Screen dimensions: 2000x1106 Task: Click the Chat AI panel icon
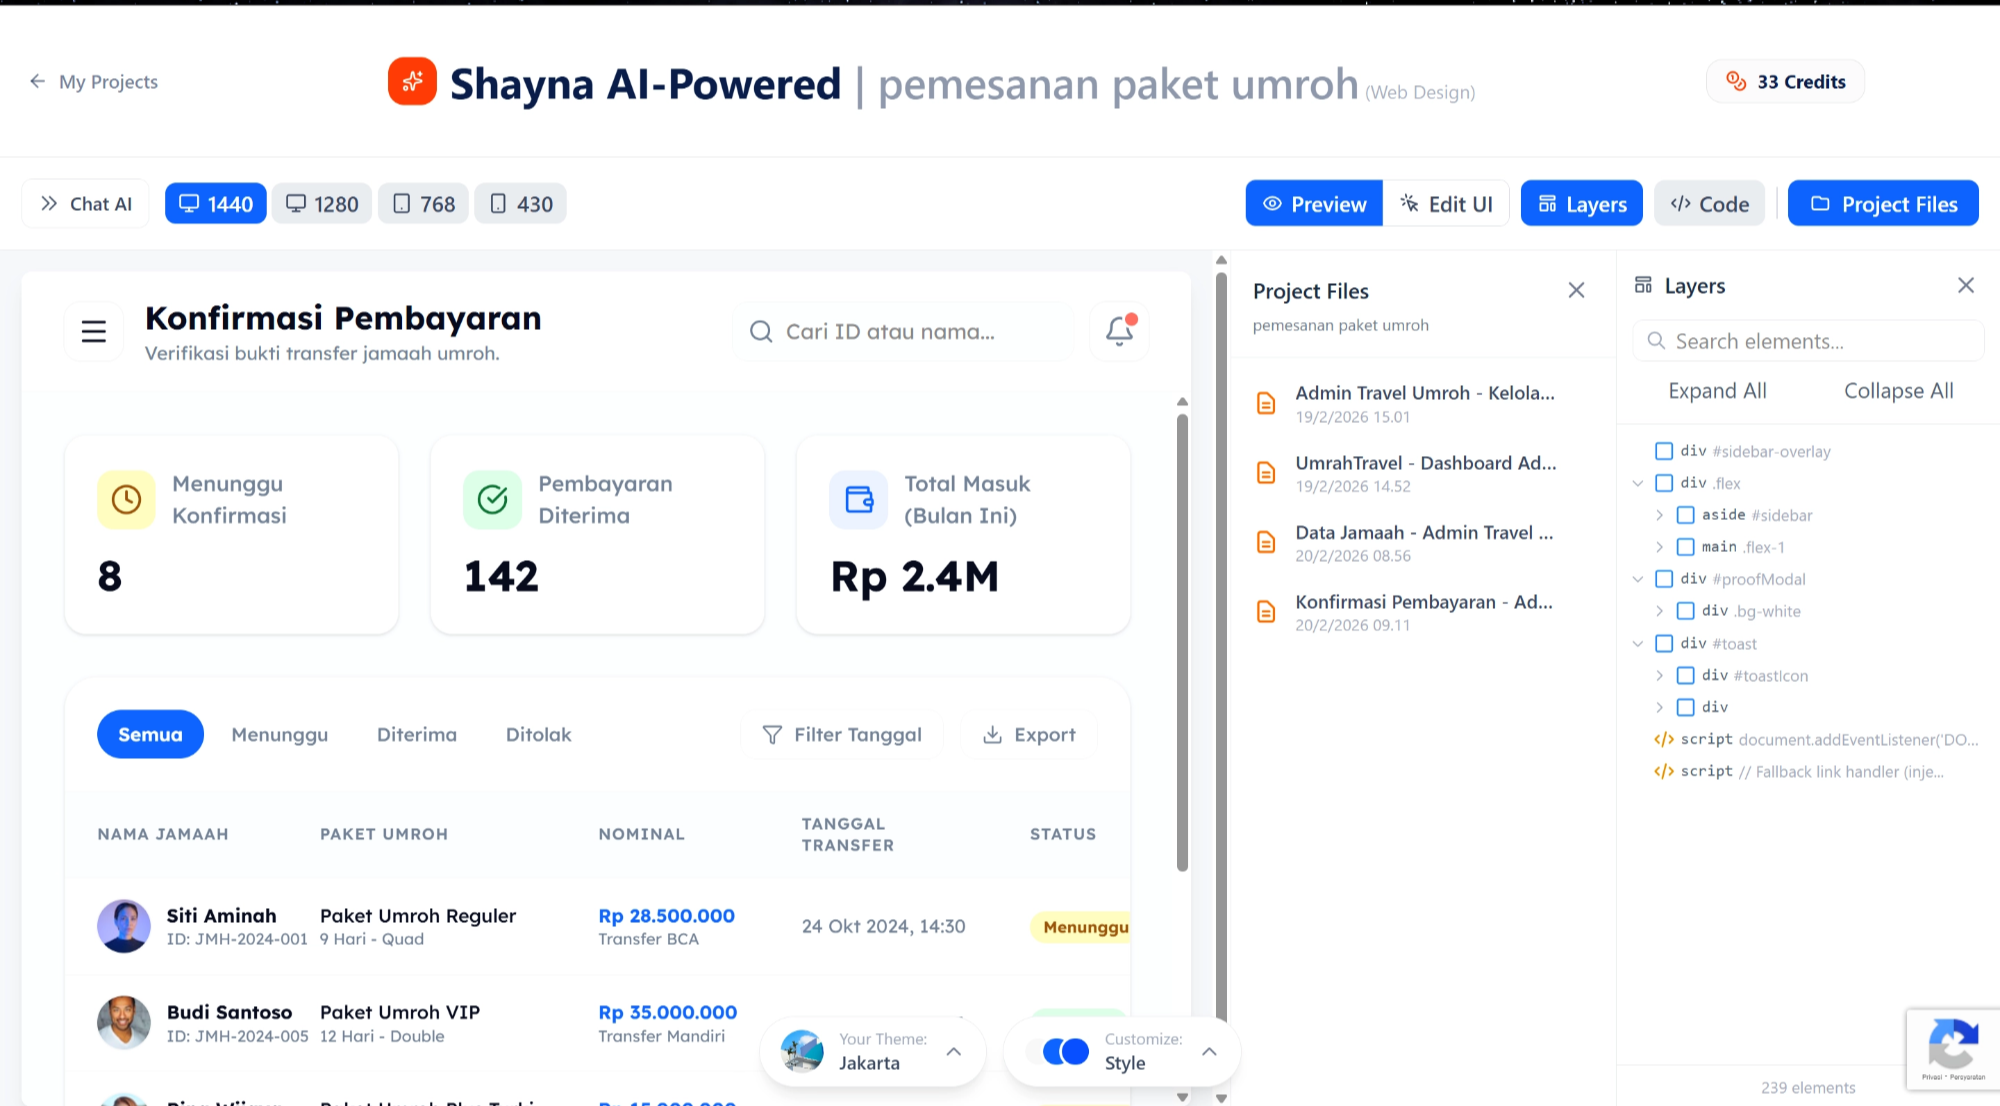[47, 203]
